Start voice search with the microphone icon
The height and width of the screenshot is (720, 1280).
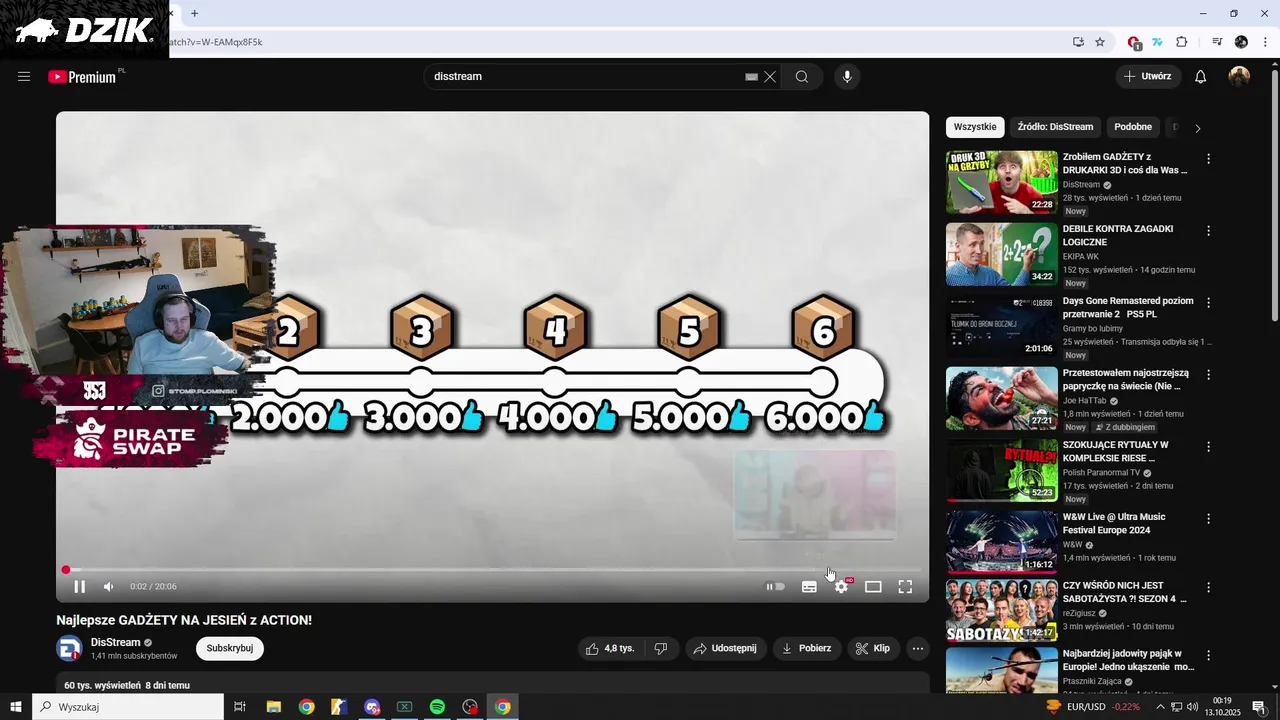(x=847, y=77)
